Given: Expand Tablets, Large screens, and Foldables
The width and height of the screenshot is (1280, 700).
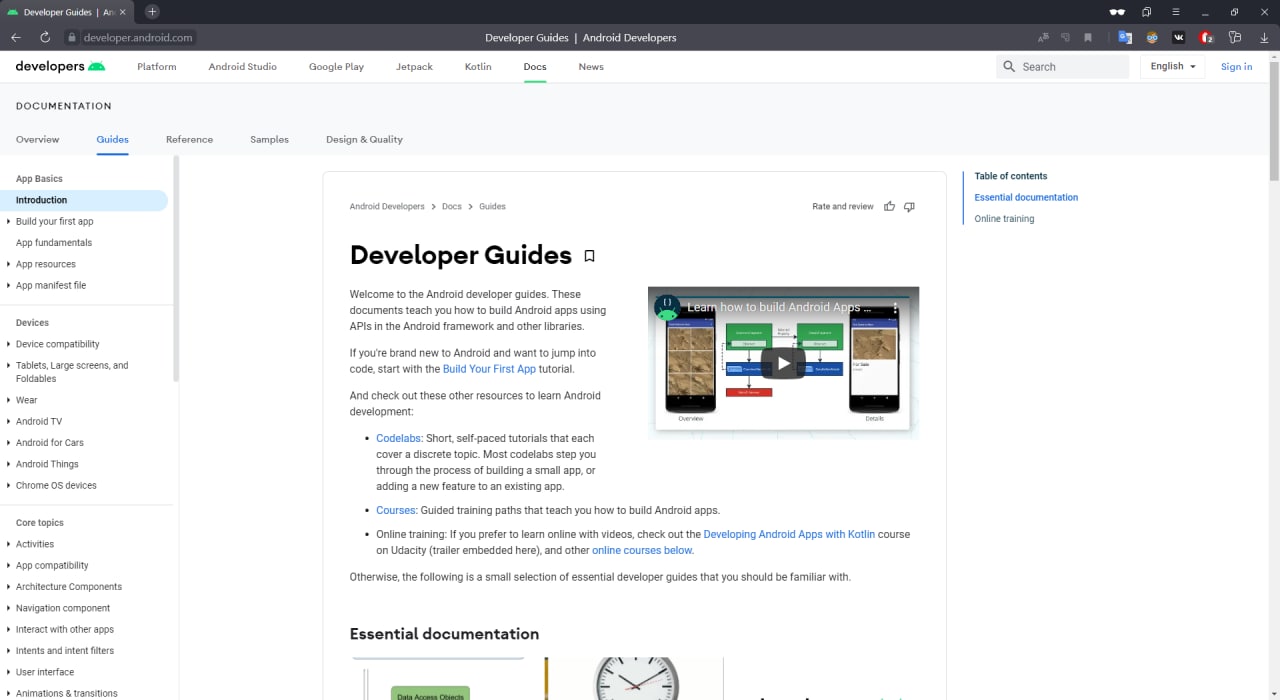Looking at the screenshot, I should pyautogui.click(x=8, y=365).
